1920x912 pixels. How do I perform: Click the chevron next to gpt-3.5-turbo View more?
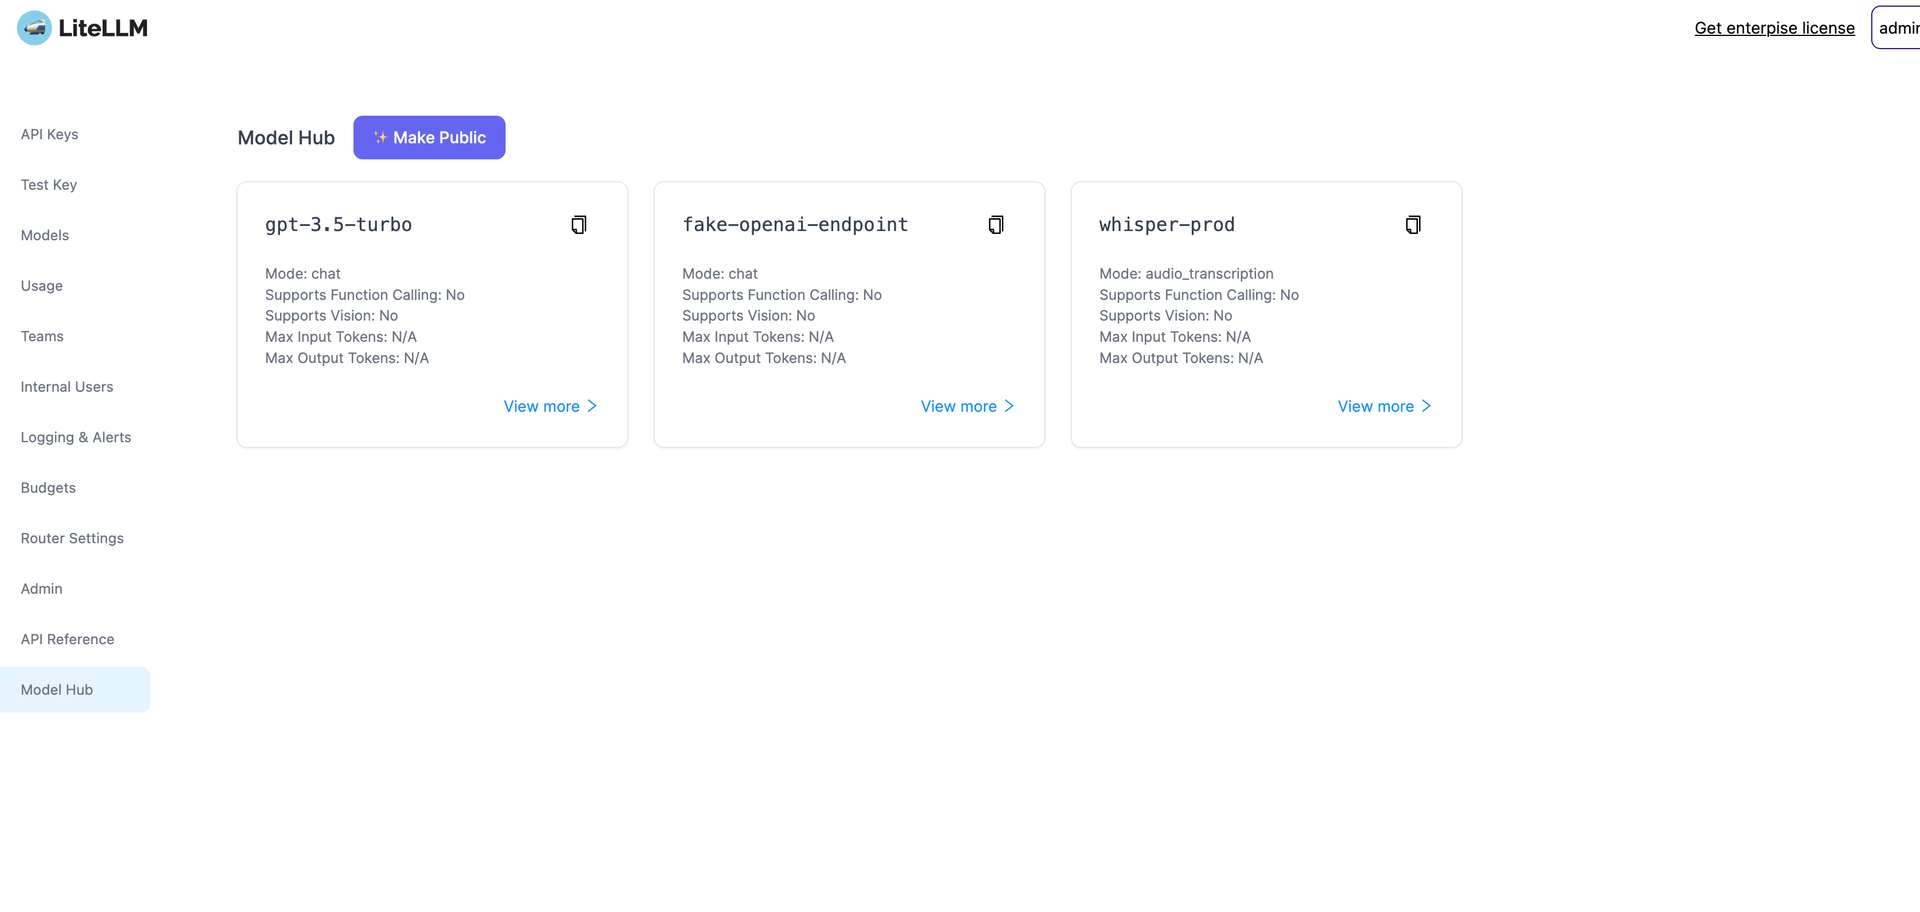[594, 406]
